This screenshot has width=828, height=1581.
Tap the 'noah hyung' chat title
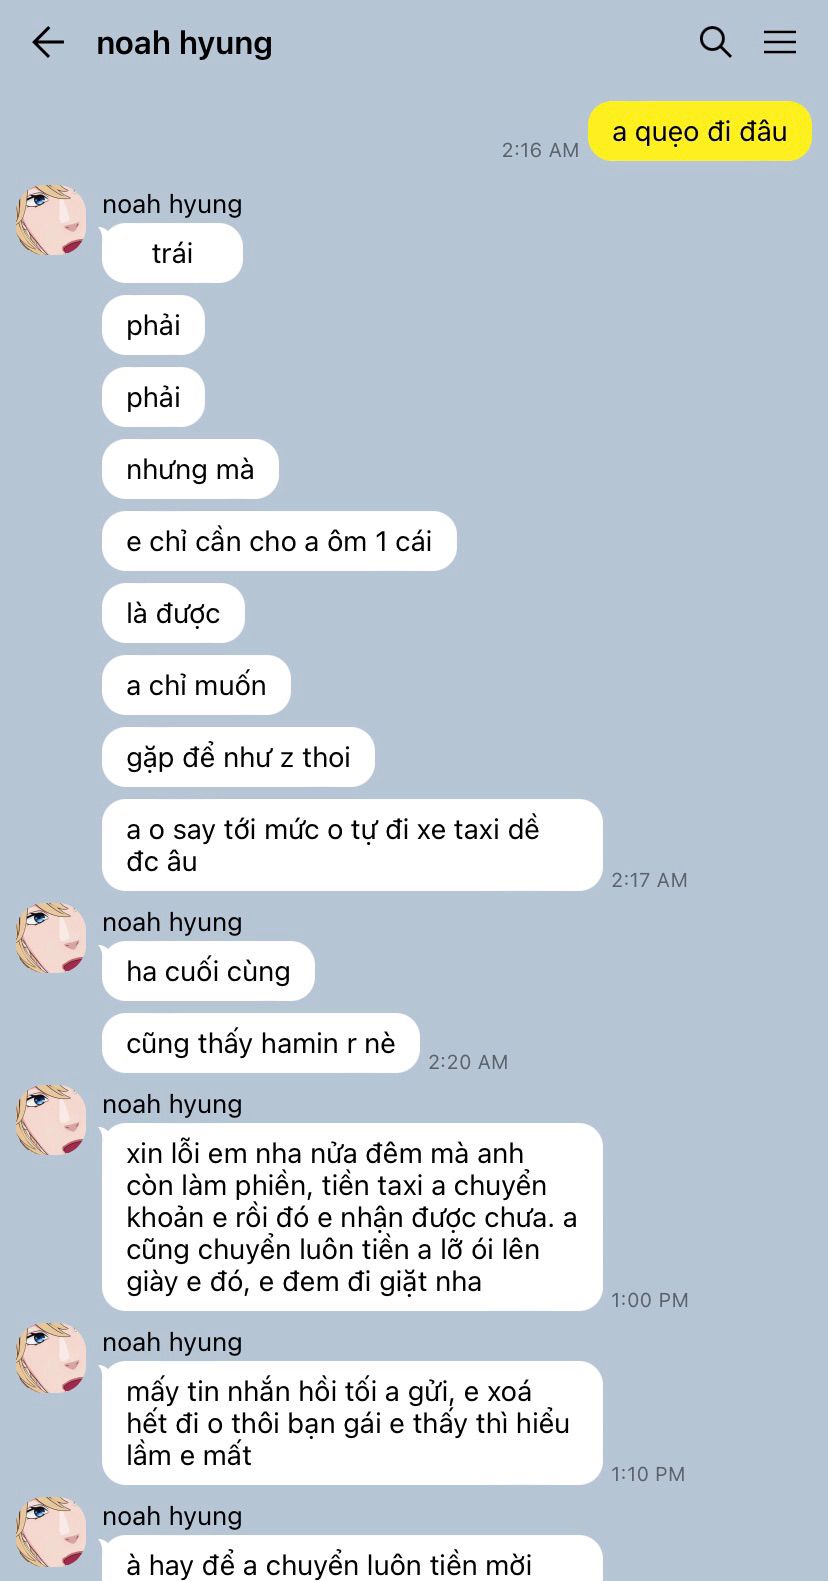(x=184, y=43)
